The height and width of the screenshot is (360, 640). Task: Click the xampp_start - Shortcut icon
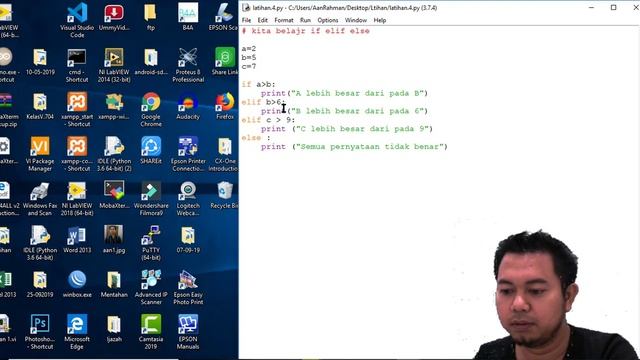click(x=77, y=109)
